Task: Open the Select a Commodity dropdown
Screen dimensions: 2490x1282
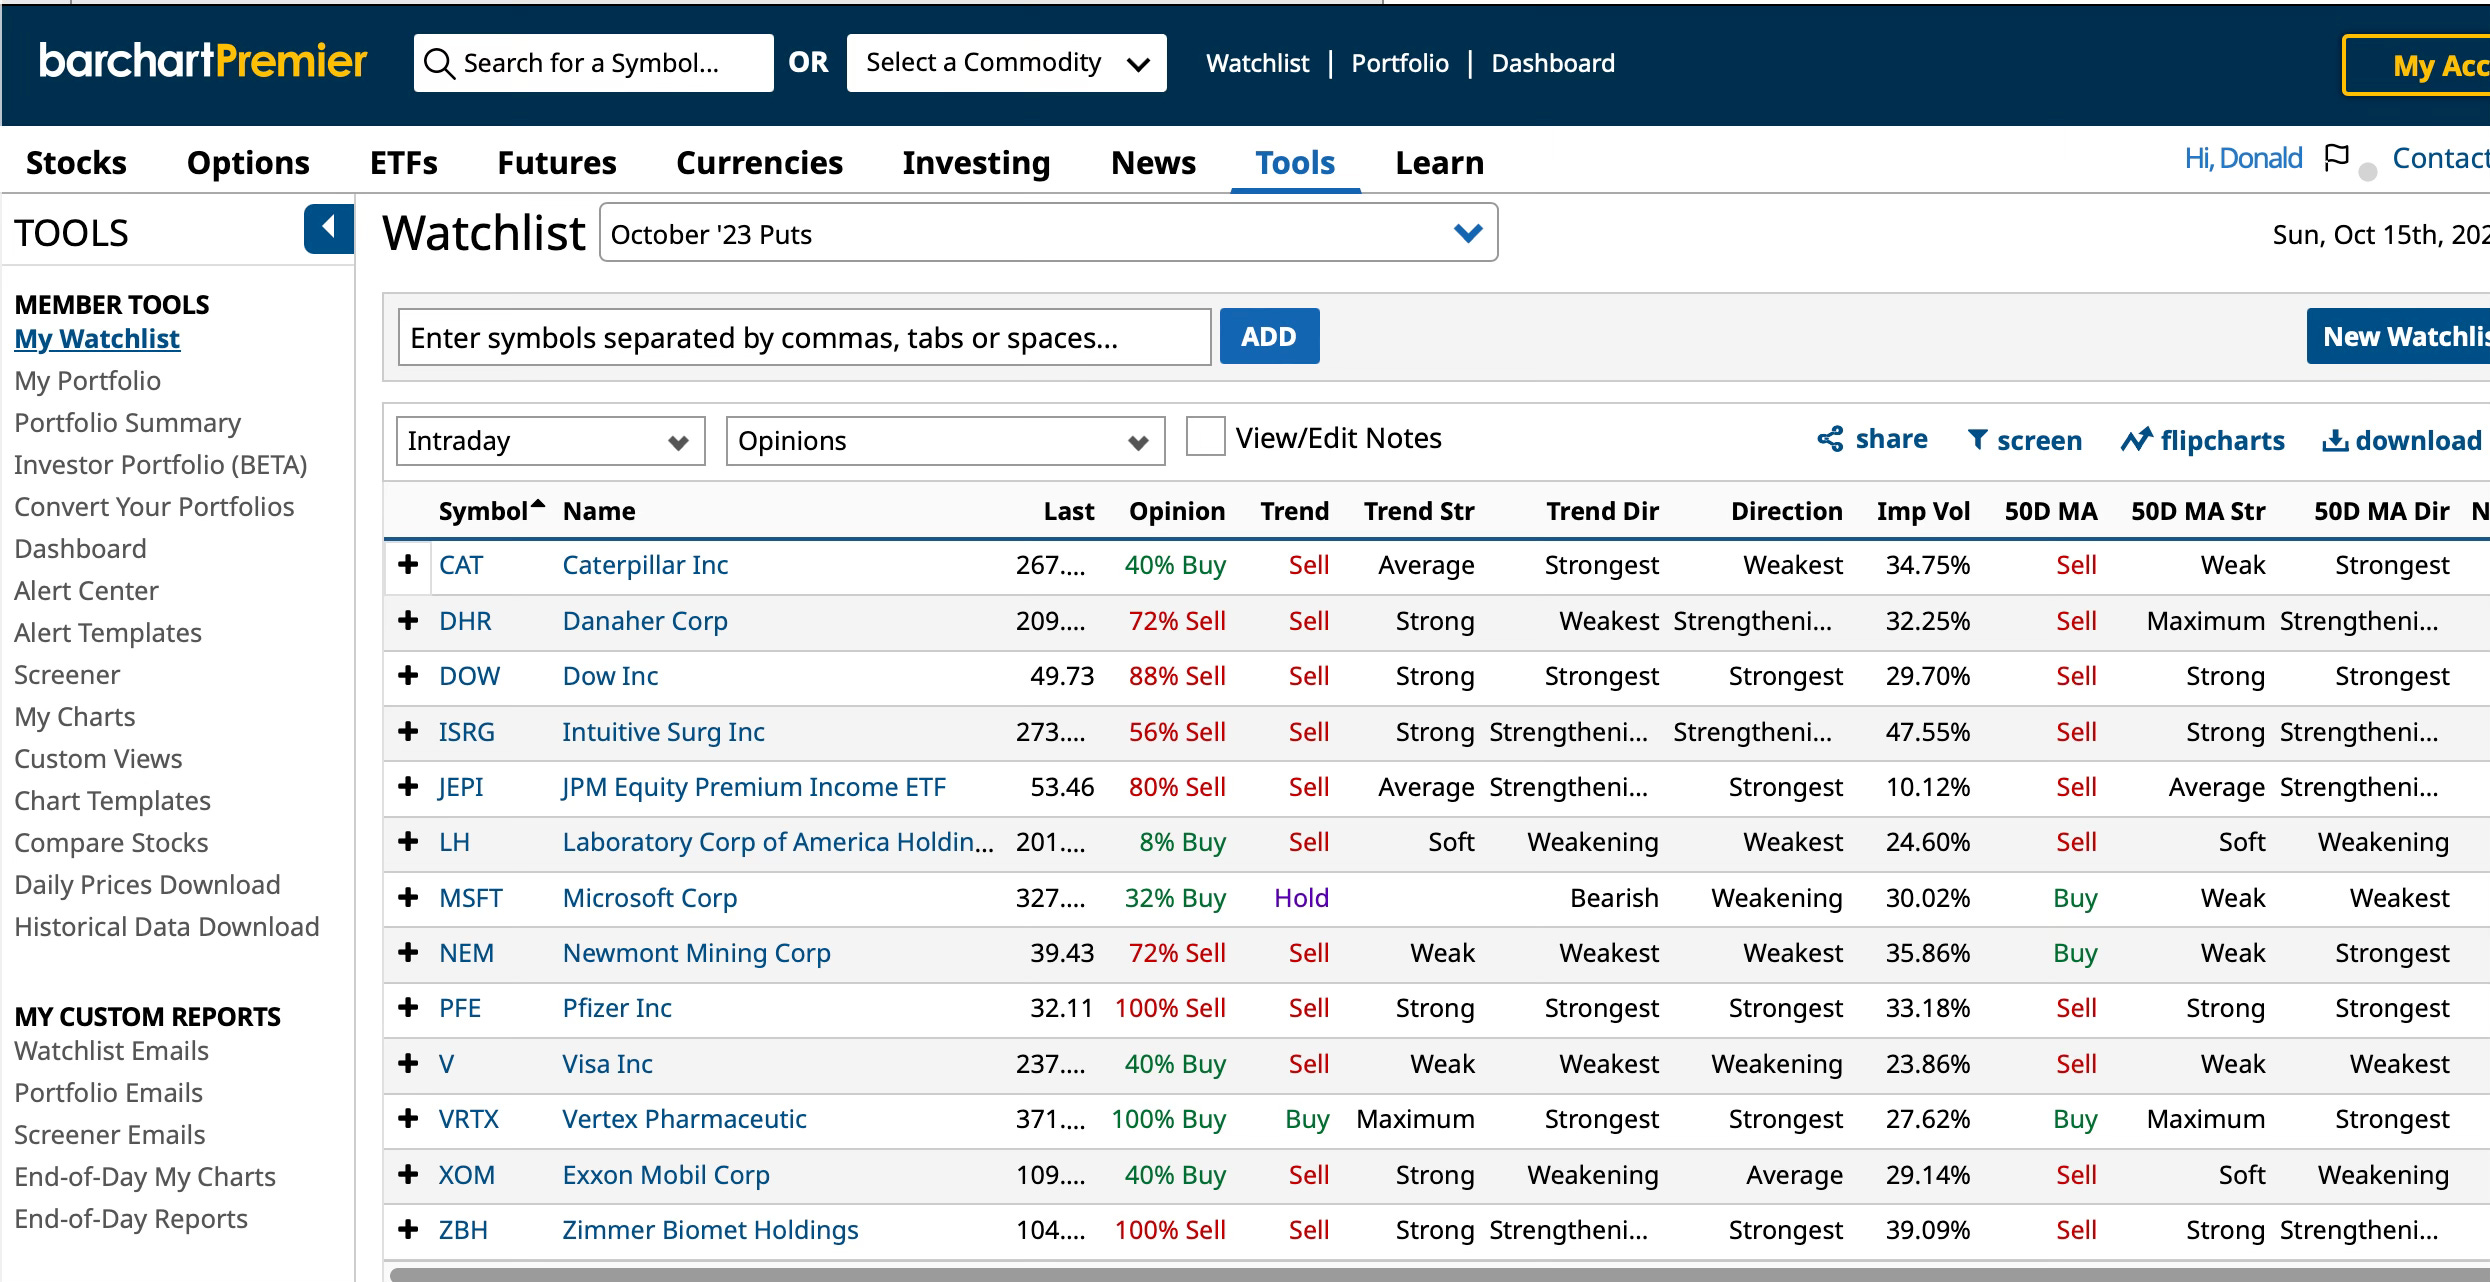Action: (1006, 63)
